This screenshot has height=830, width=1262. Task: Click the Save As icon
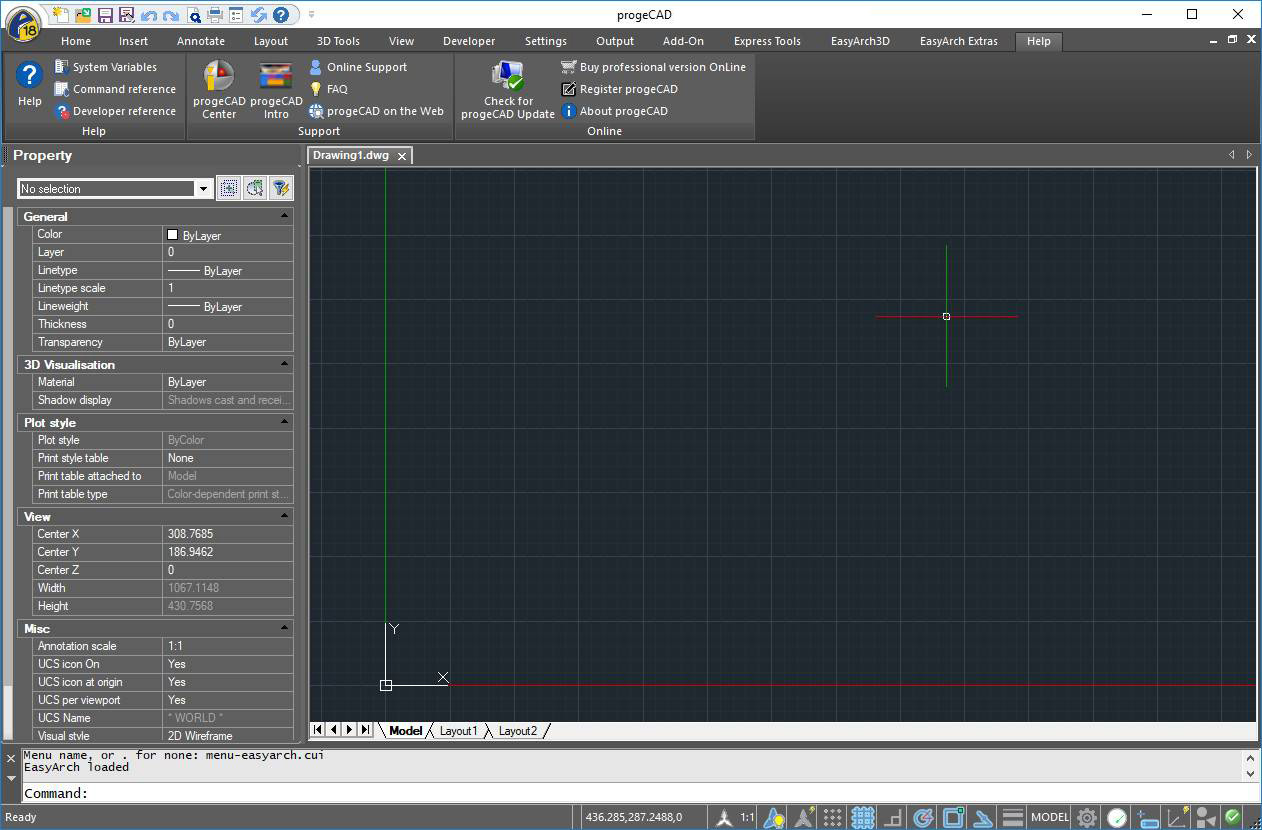[126, 15]
